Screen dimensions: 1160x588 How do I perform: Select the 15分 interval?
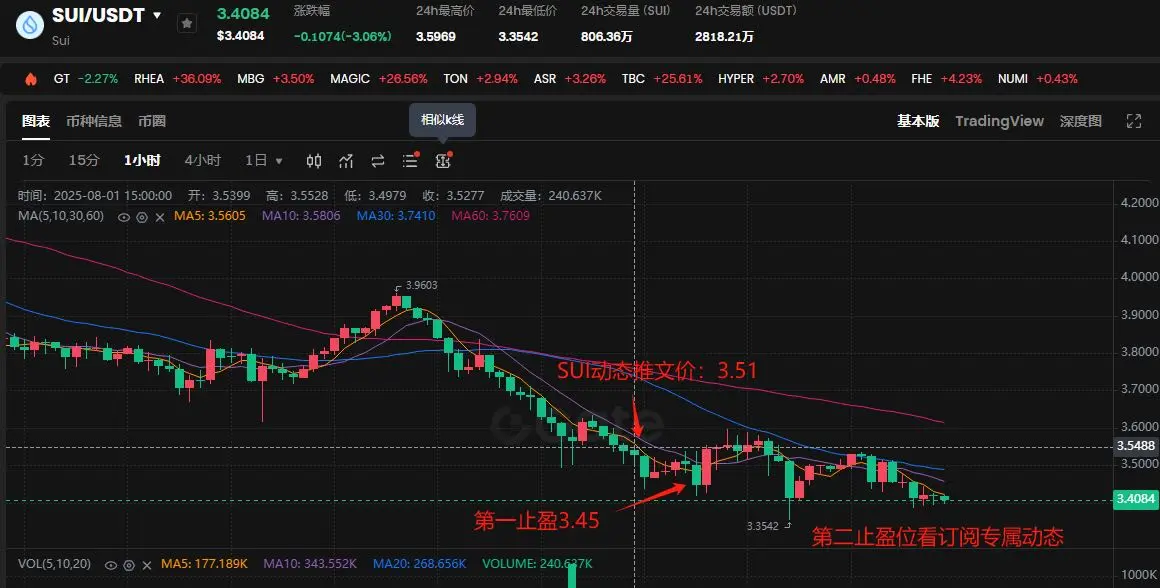click(x=84, y=160)
